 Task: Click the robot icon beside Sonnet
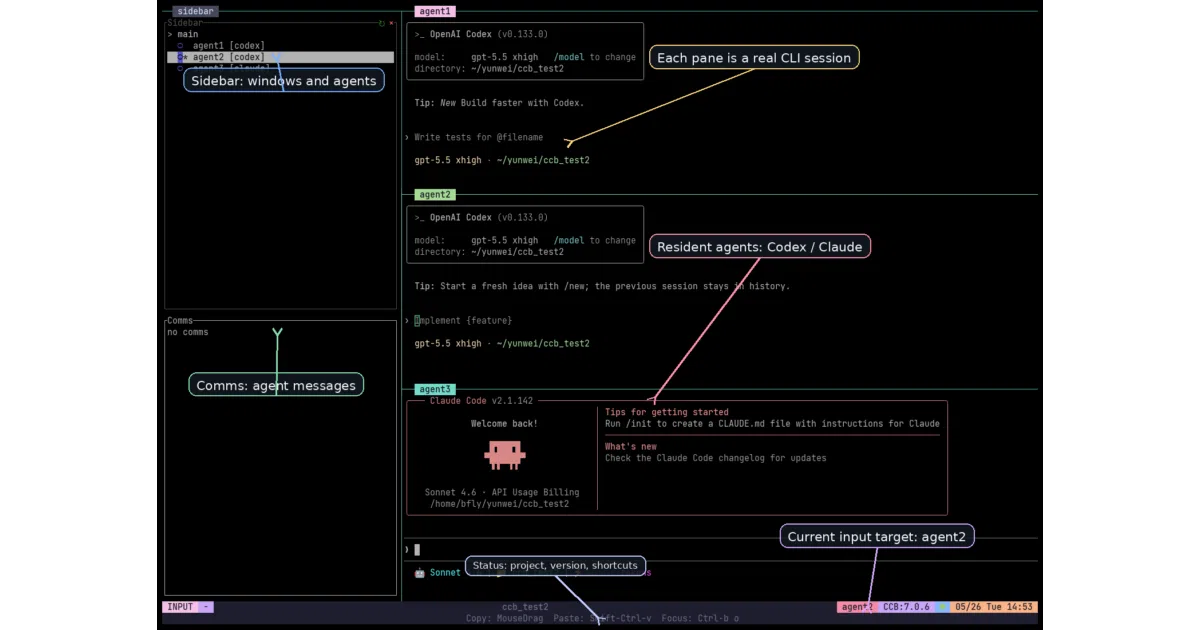(x=419, y=573)
